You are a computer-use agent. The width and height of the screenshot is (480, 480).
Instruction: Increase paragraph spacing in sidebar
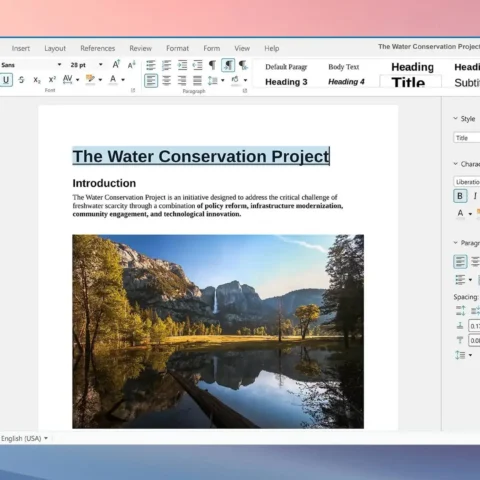coord(461,311)
